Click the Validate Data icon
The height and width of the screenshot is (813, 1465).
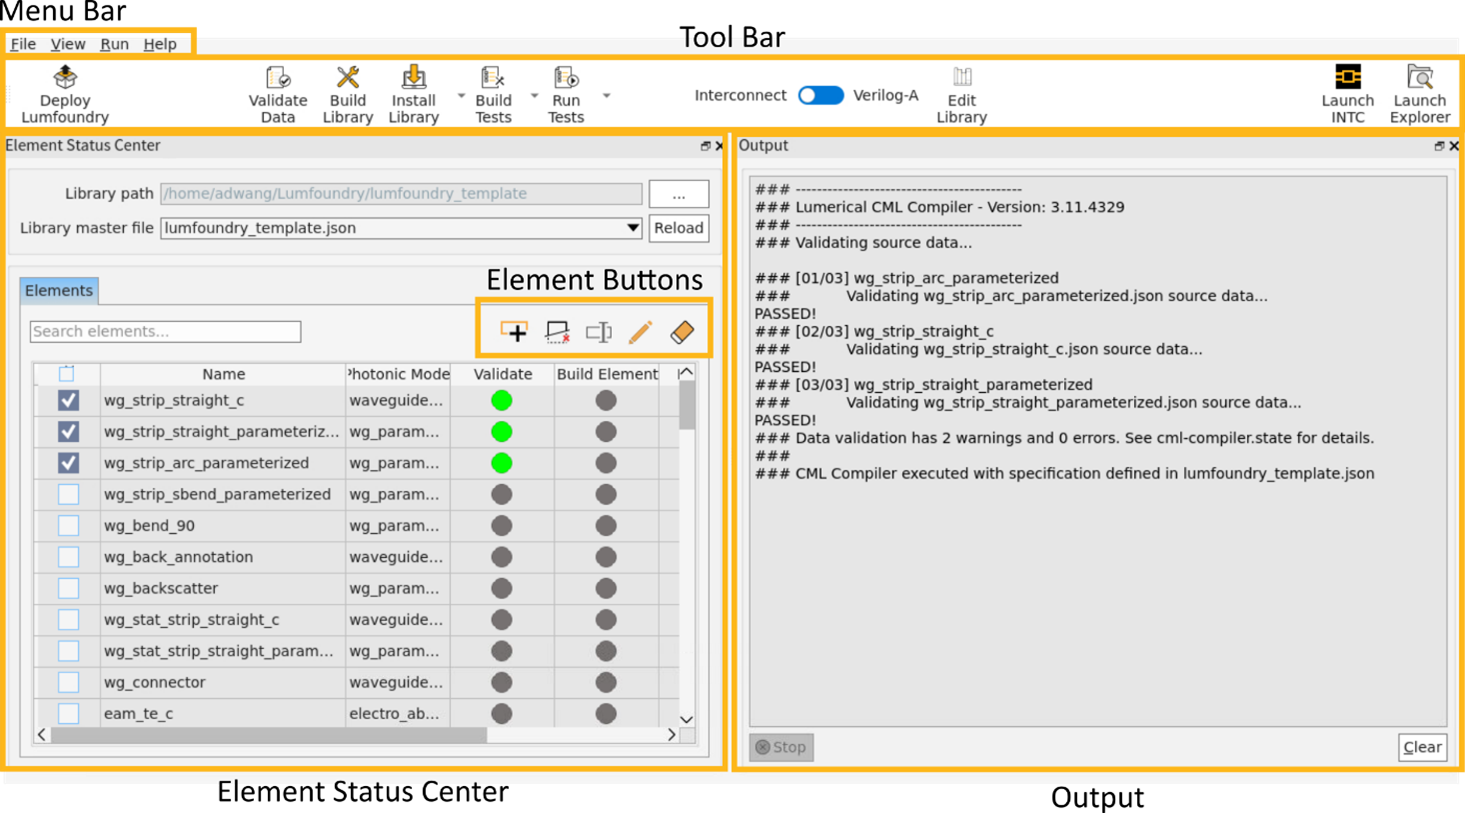[x=277, y=93]
